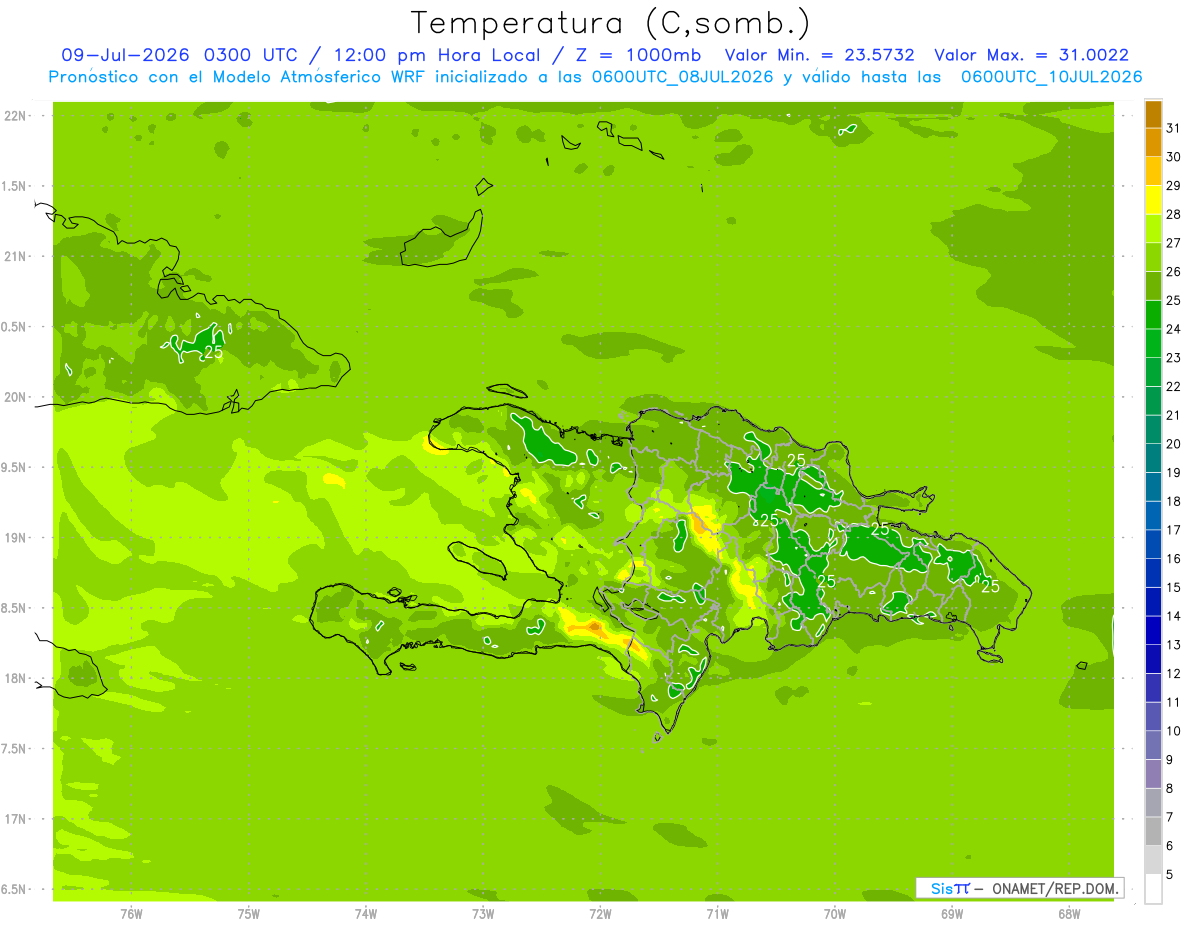Click the orange swatch between legend labels 30 and 31
The height and width of the screenshot is (927, 1200).
tap(1153, 142)
